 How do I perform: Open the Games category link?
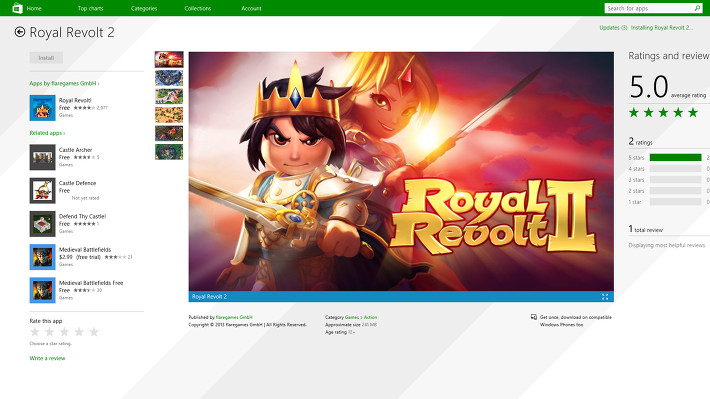[x=352, y=317]
